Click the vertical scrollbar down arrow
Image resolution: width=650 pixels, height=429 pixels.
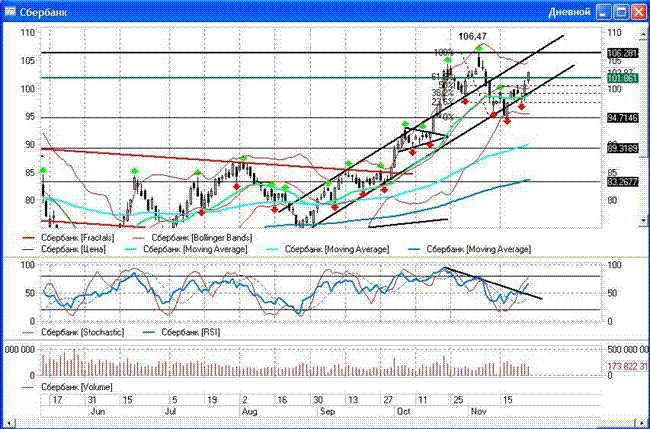pos(644,221)
